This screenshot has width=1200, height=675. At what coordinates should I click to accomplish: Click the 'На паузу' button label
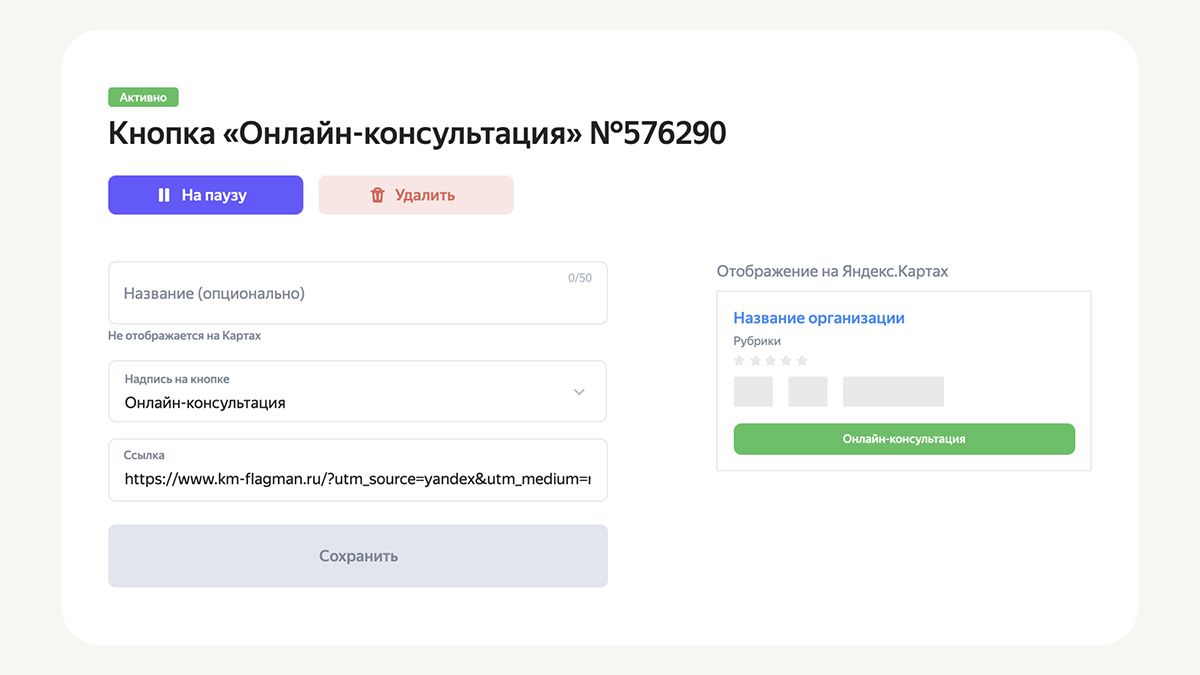tap(214, 195)
